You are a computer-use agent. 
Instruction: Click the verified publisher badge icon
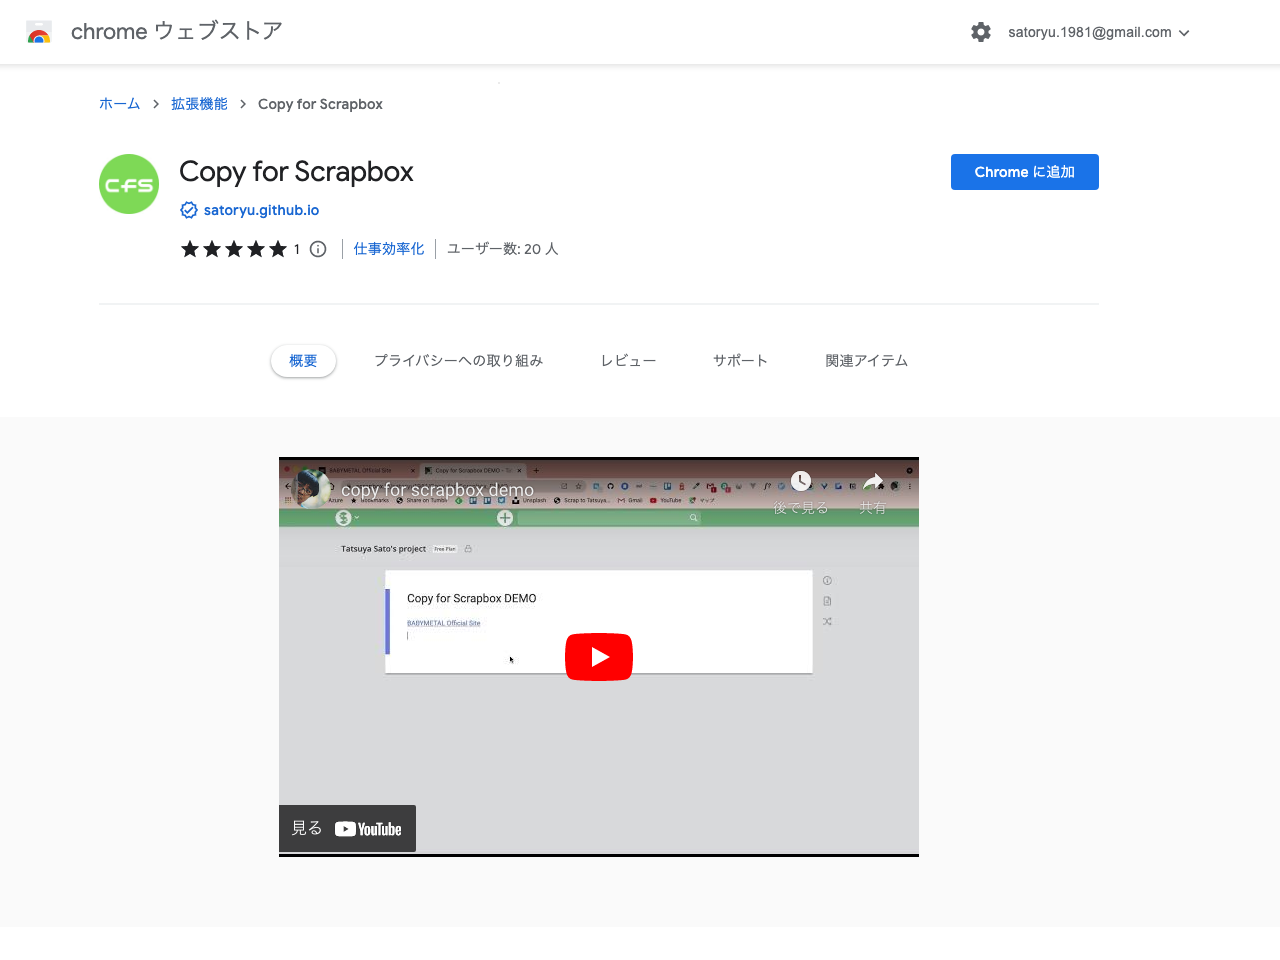pos(189,210)
